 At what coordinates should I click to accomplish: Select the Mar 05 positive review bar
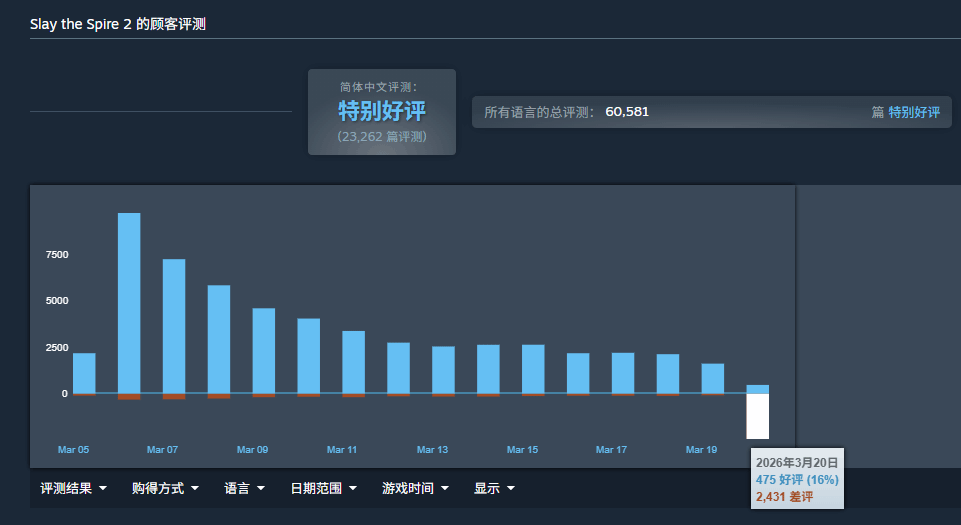tap(84, 373)
